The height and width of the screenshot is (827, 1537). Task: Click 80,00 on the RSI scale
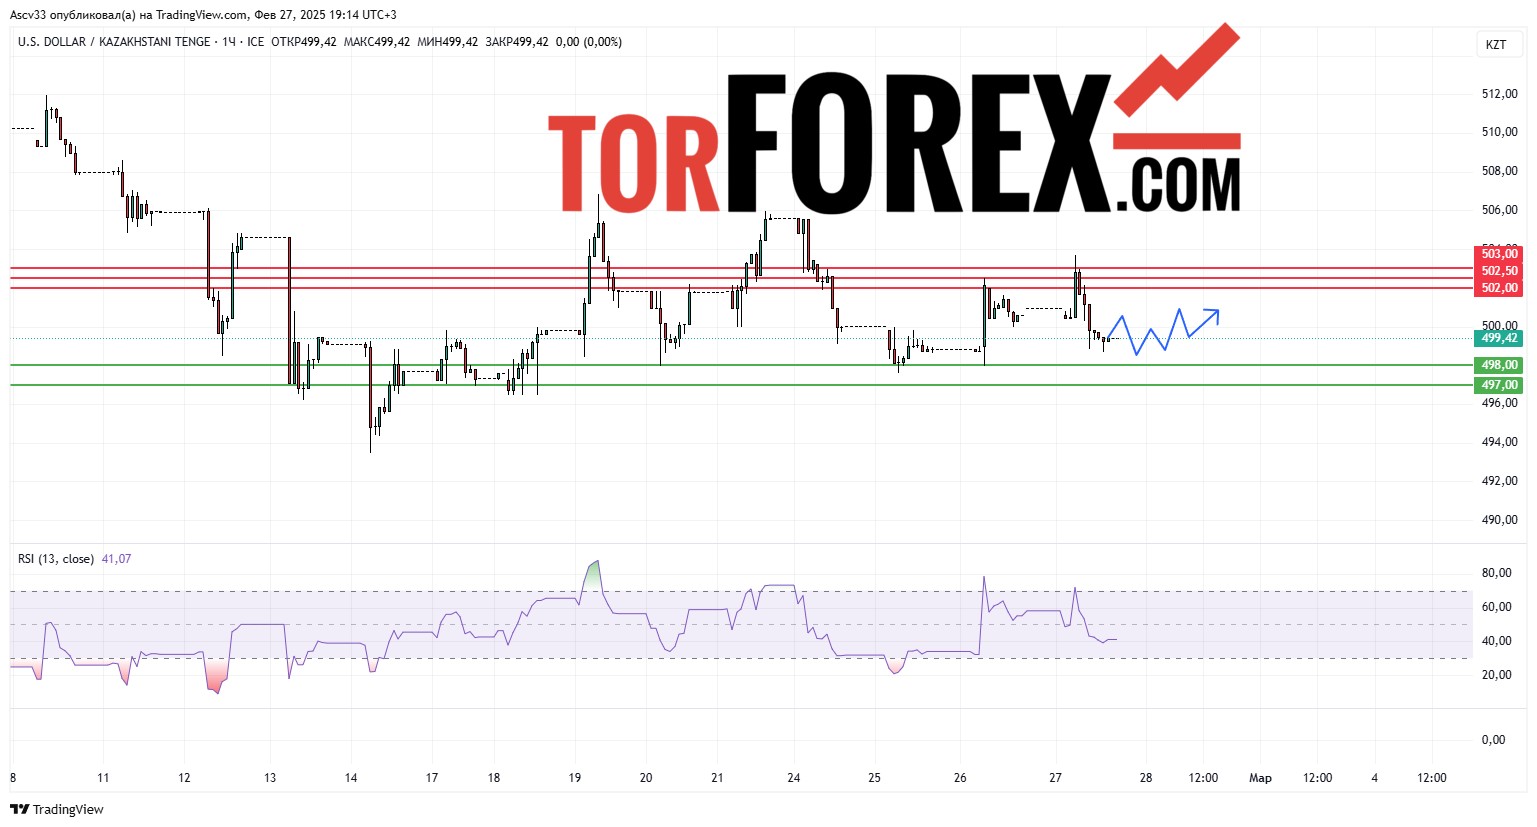(1496, 573)
